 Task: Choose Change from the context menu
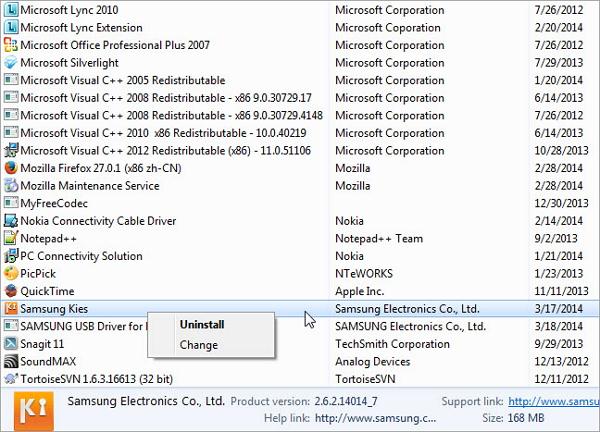199,345
